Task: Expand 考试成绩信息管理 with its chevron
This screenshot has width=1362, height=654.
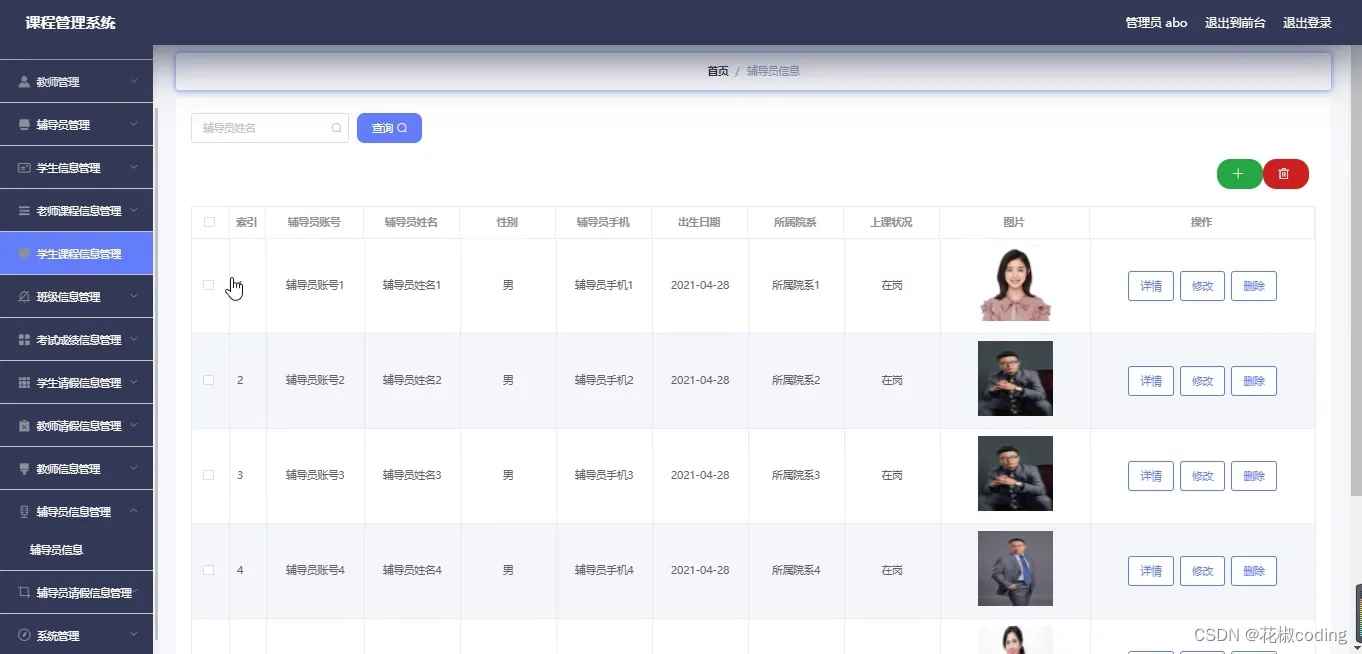Action: [134, 340]
